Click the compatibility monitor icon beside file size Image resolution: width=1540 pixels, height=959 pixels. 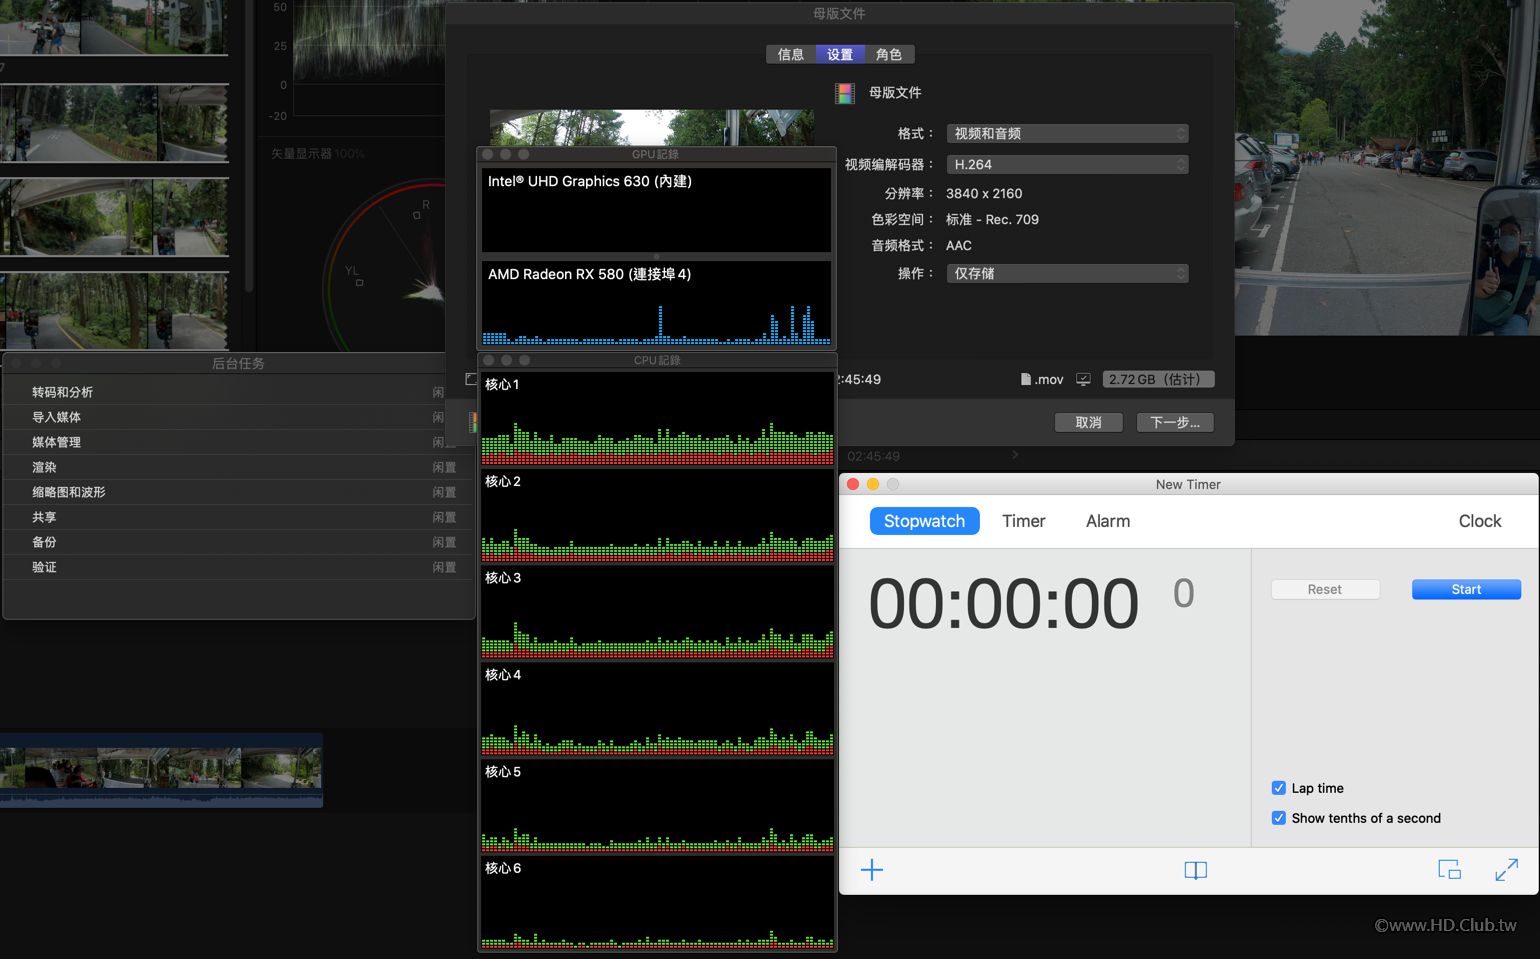(x=1083, y=379)
